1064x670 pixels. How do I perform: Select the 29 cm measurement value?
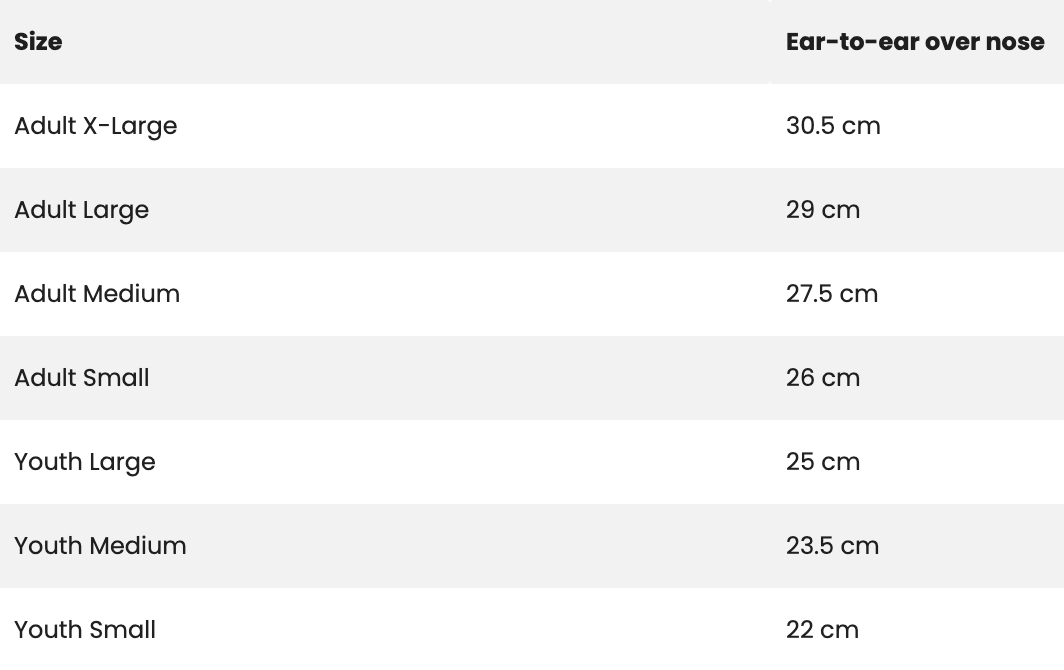coord(822,210)
